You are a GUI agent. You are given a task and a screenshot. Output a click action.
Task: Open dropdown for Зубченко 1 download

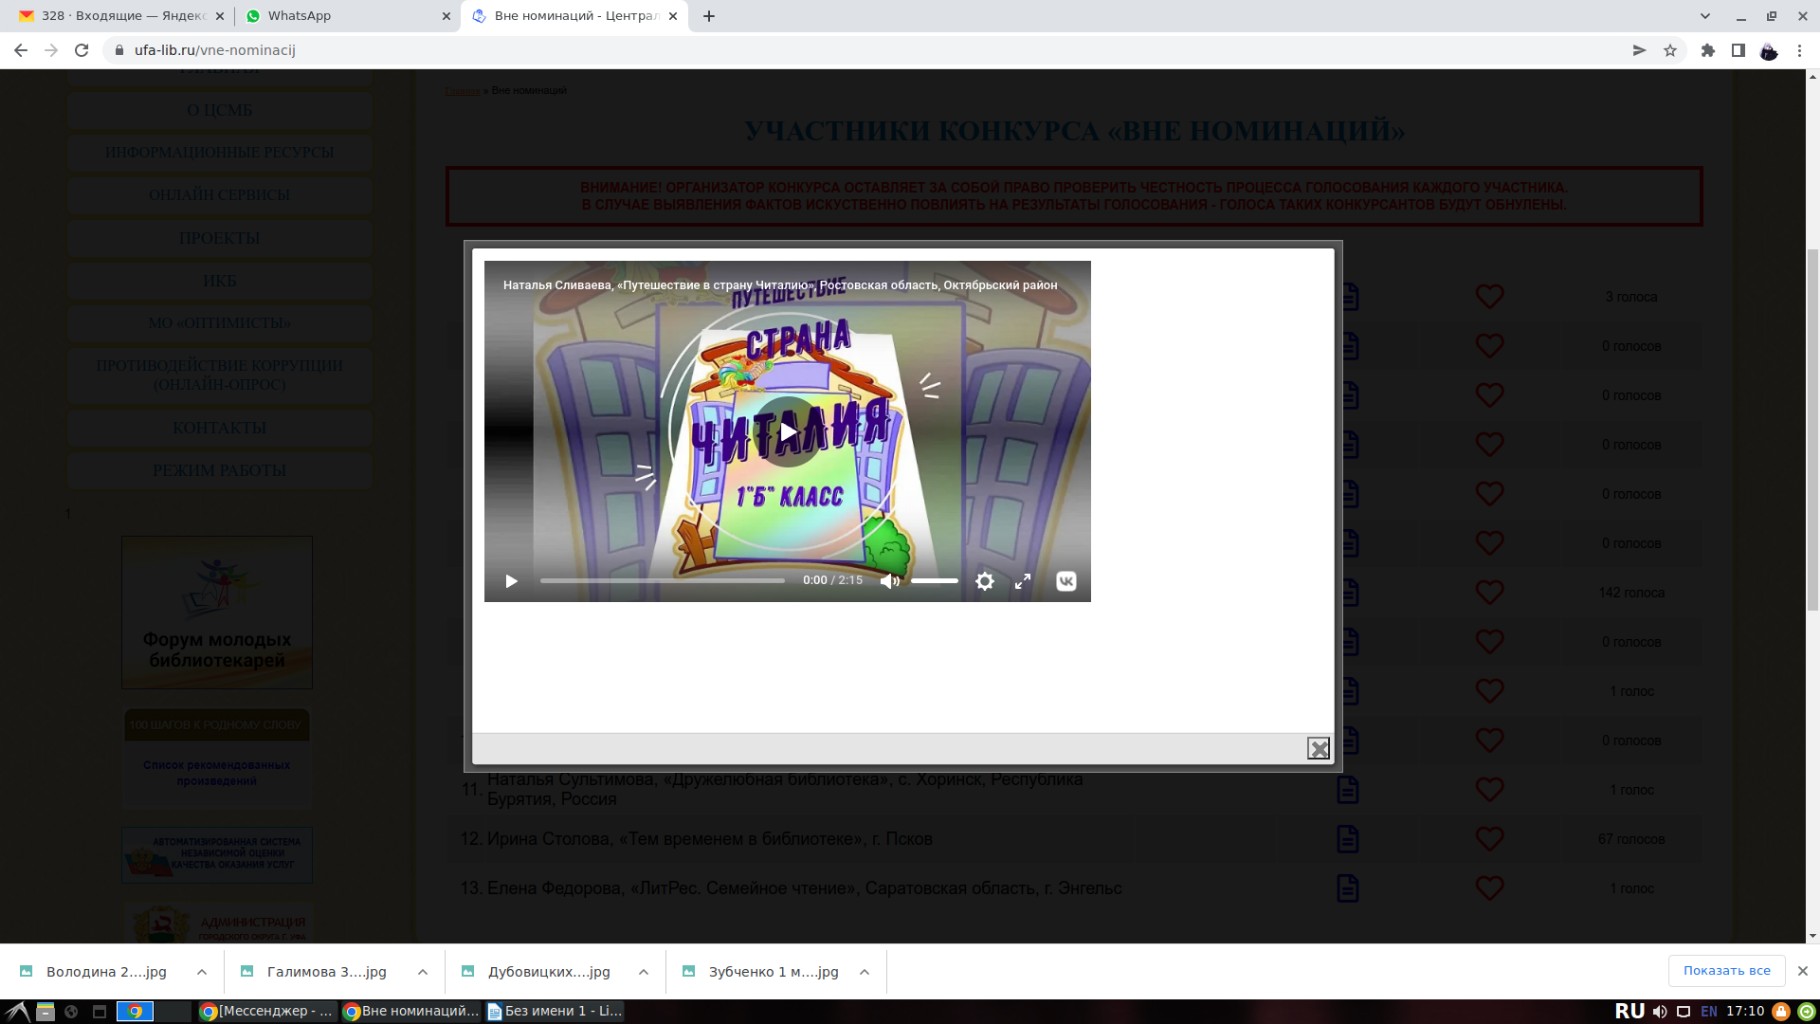point(865,972)
